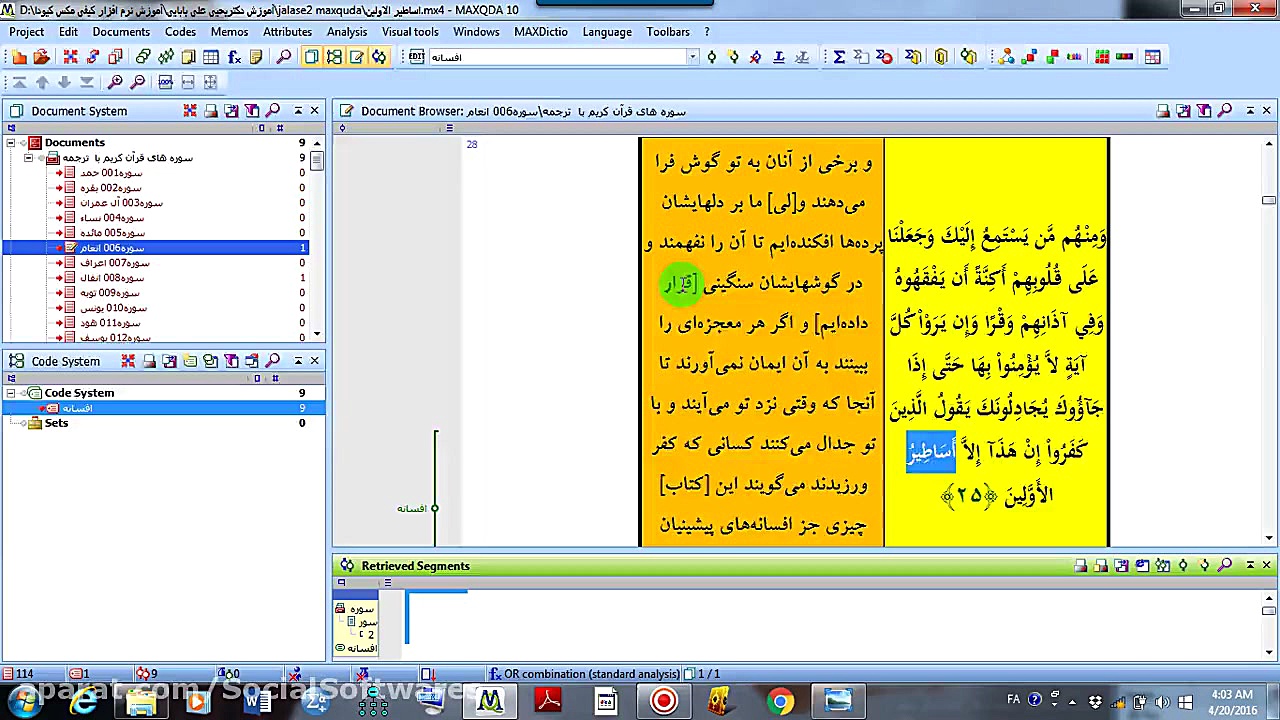Open the Logic/function fx icon on the toolbar

233,56
